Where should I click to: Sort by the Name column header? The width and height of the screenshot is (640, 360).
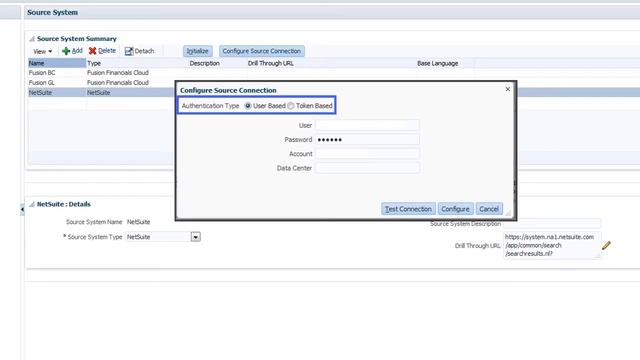[57, 63]
